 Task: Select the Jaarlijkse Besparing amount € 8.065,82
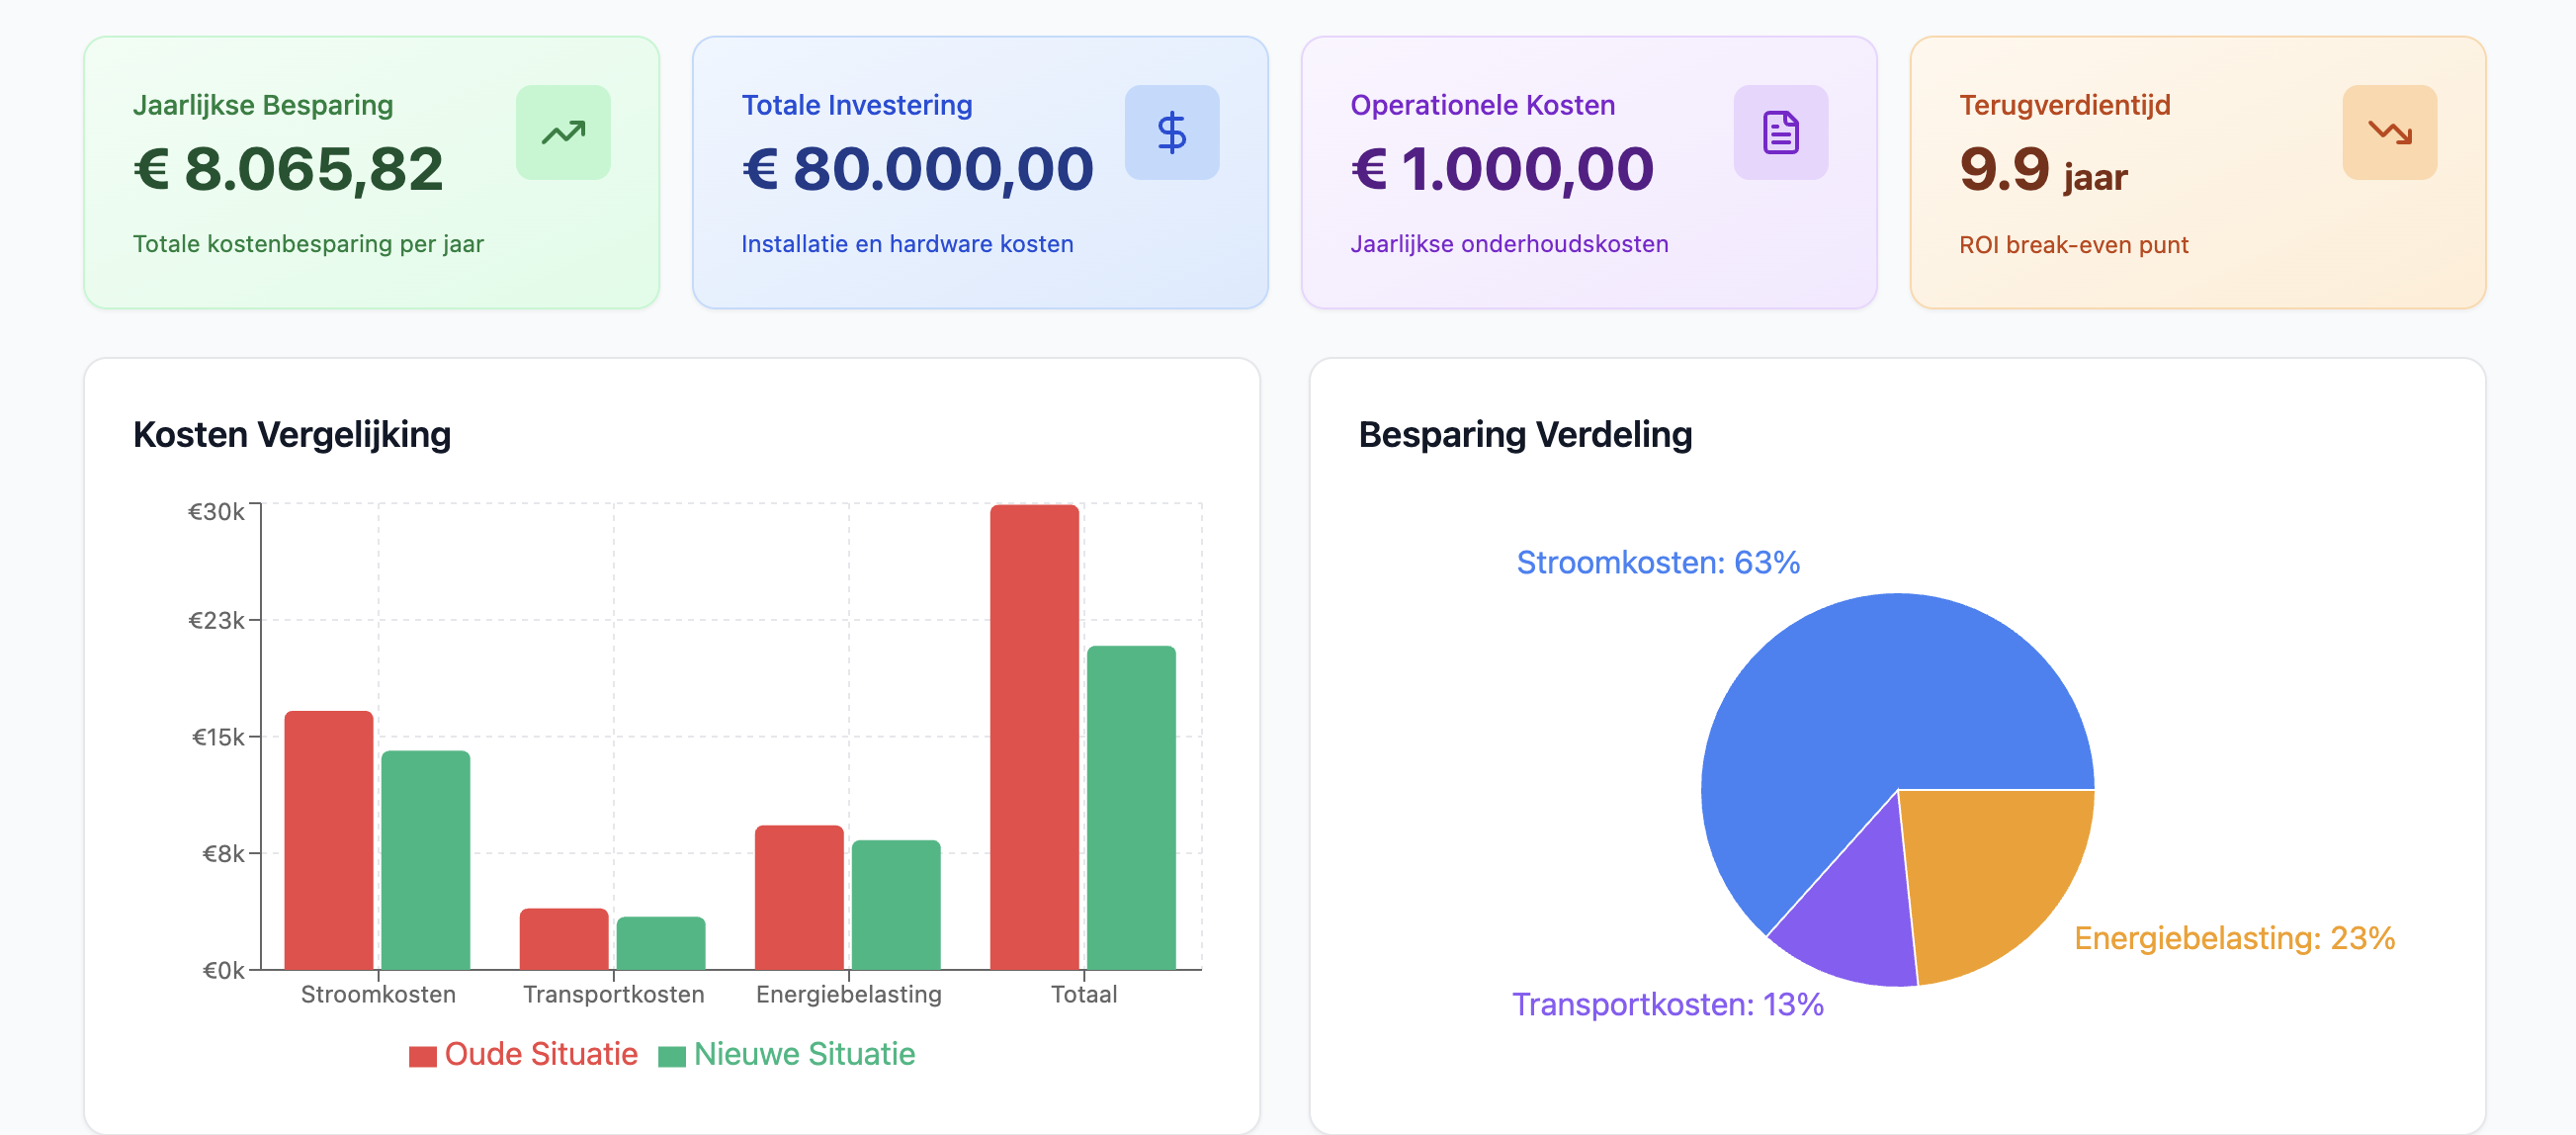tap(288, 169)
